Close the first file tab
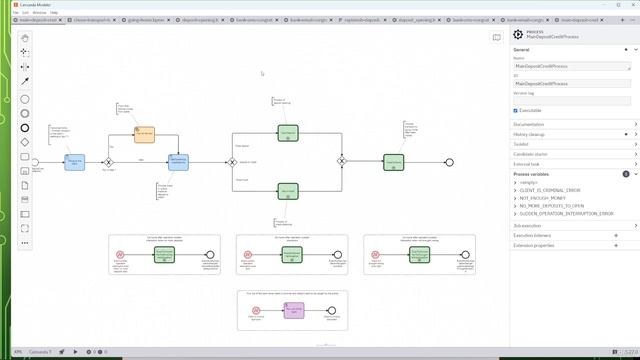 (60, 20)
